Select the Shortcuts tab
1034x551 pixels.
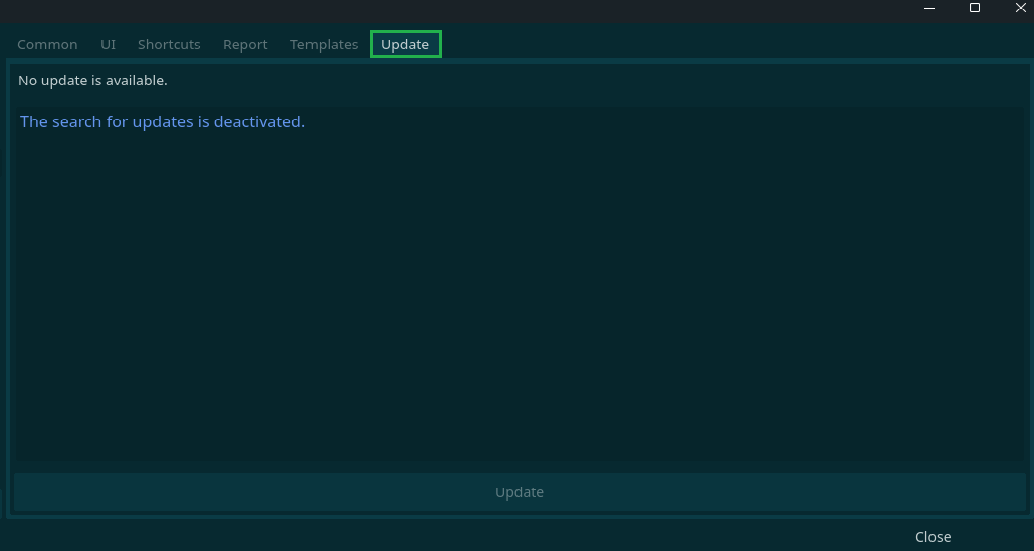tap(169, 44)
